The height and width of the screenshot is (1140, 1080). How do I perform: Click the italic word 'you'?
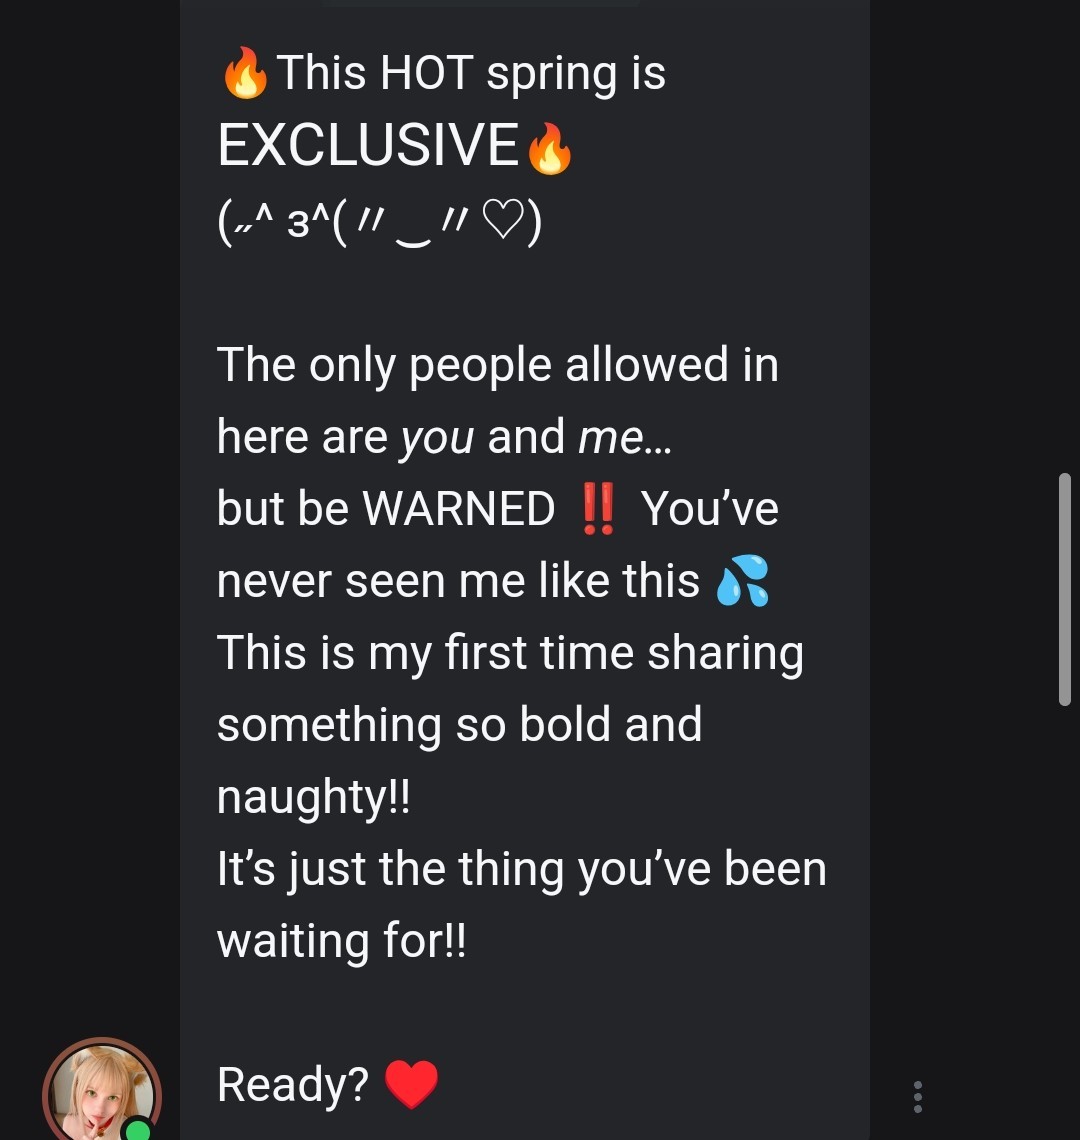437,437
